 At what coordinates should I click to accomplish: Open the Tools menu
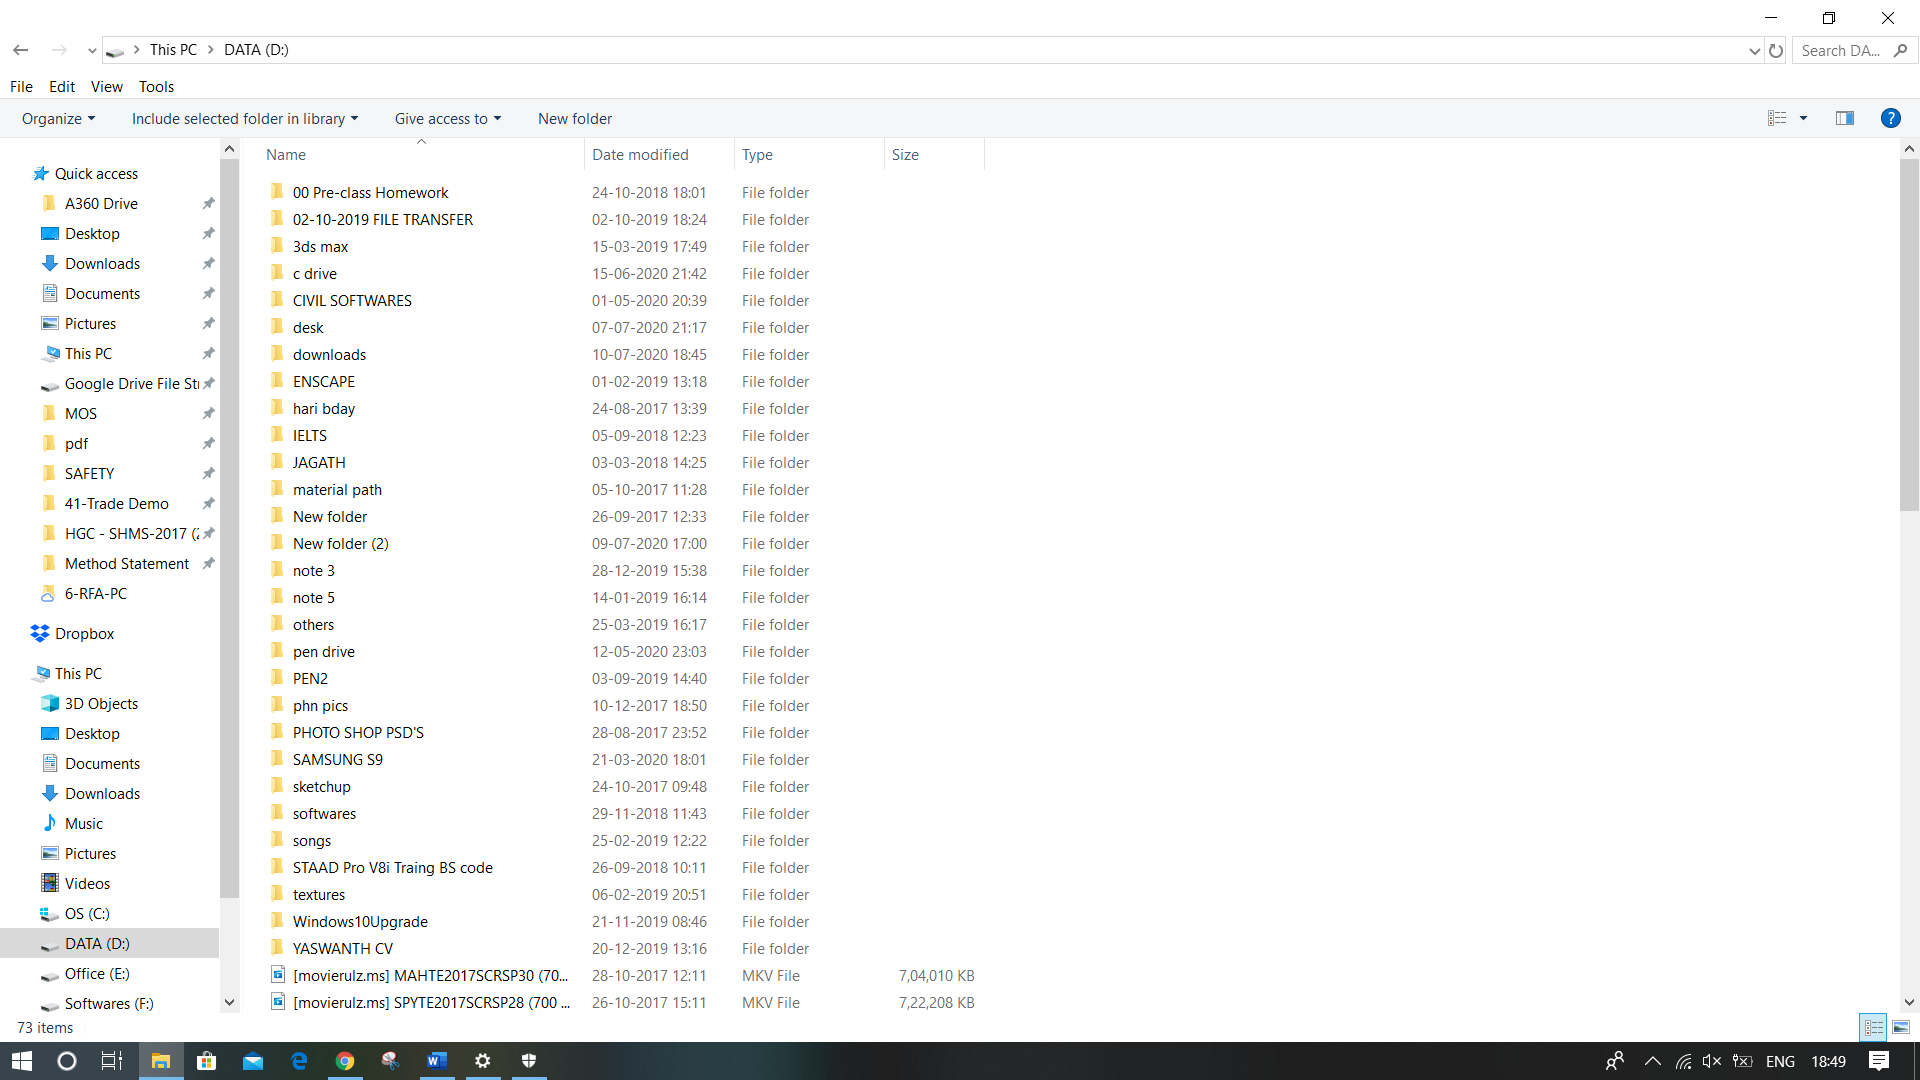[x=156, y=87]
